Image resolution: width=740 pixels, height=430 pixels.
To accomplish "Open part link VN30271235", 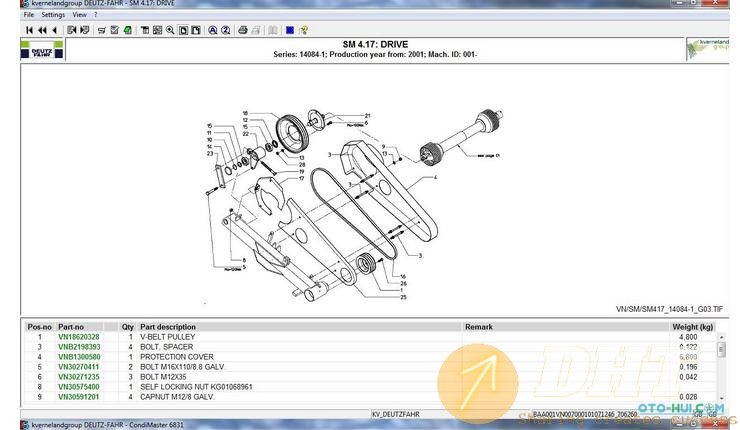I will click(x=79, y=377).
